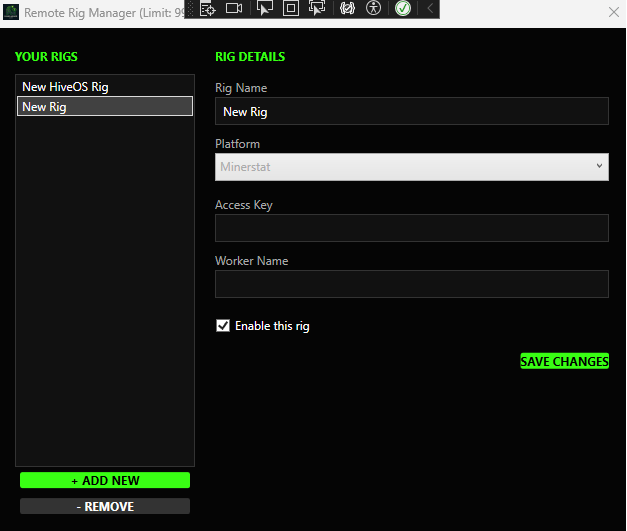Image resolution: width=627 pixels, height=531 pixels.
Task: Activate the Select Element cursor tool
Action: 265,8
